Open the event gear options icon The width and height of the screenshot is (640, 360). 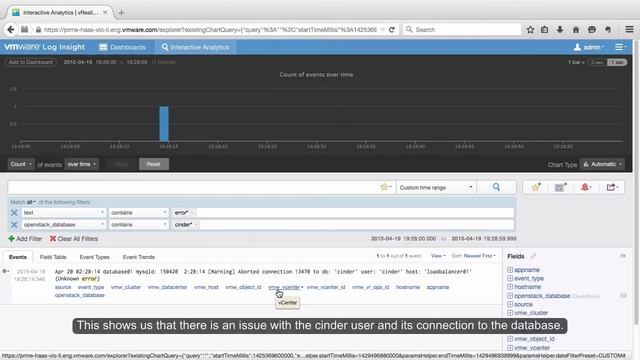point(5,271)
